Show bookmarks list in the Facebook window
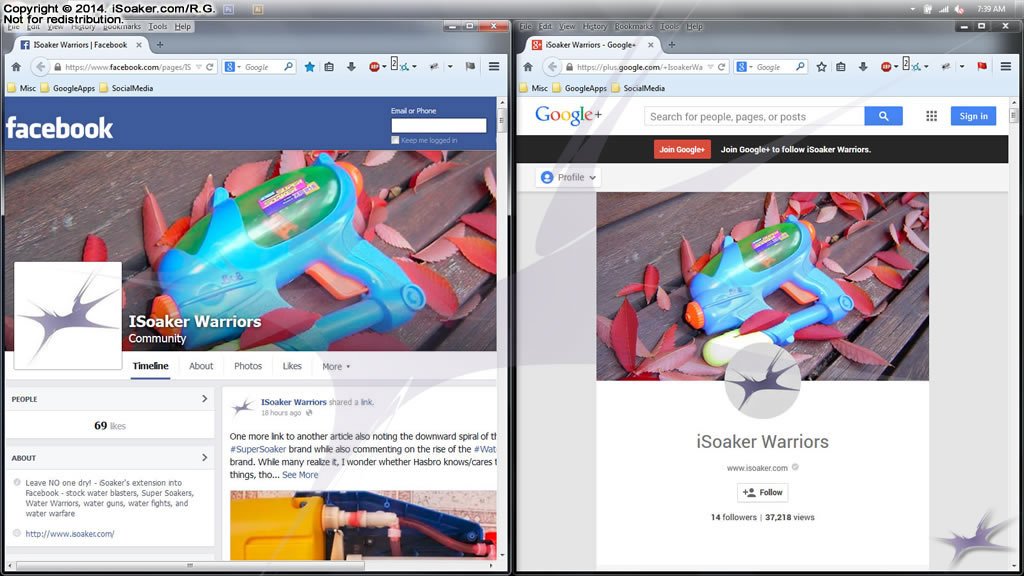Screen dimensions: 1024x576 329,67
